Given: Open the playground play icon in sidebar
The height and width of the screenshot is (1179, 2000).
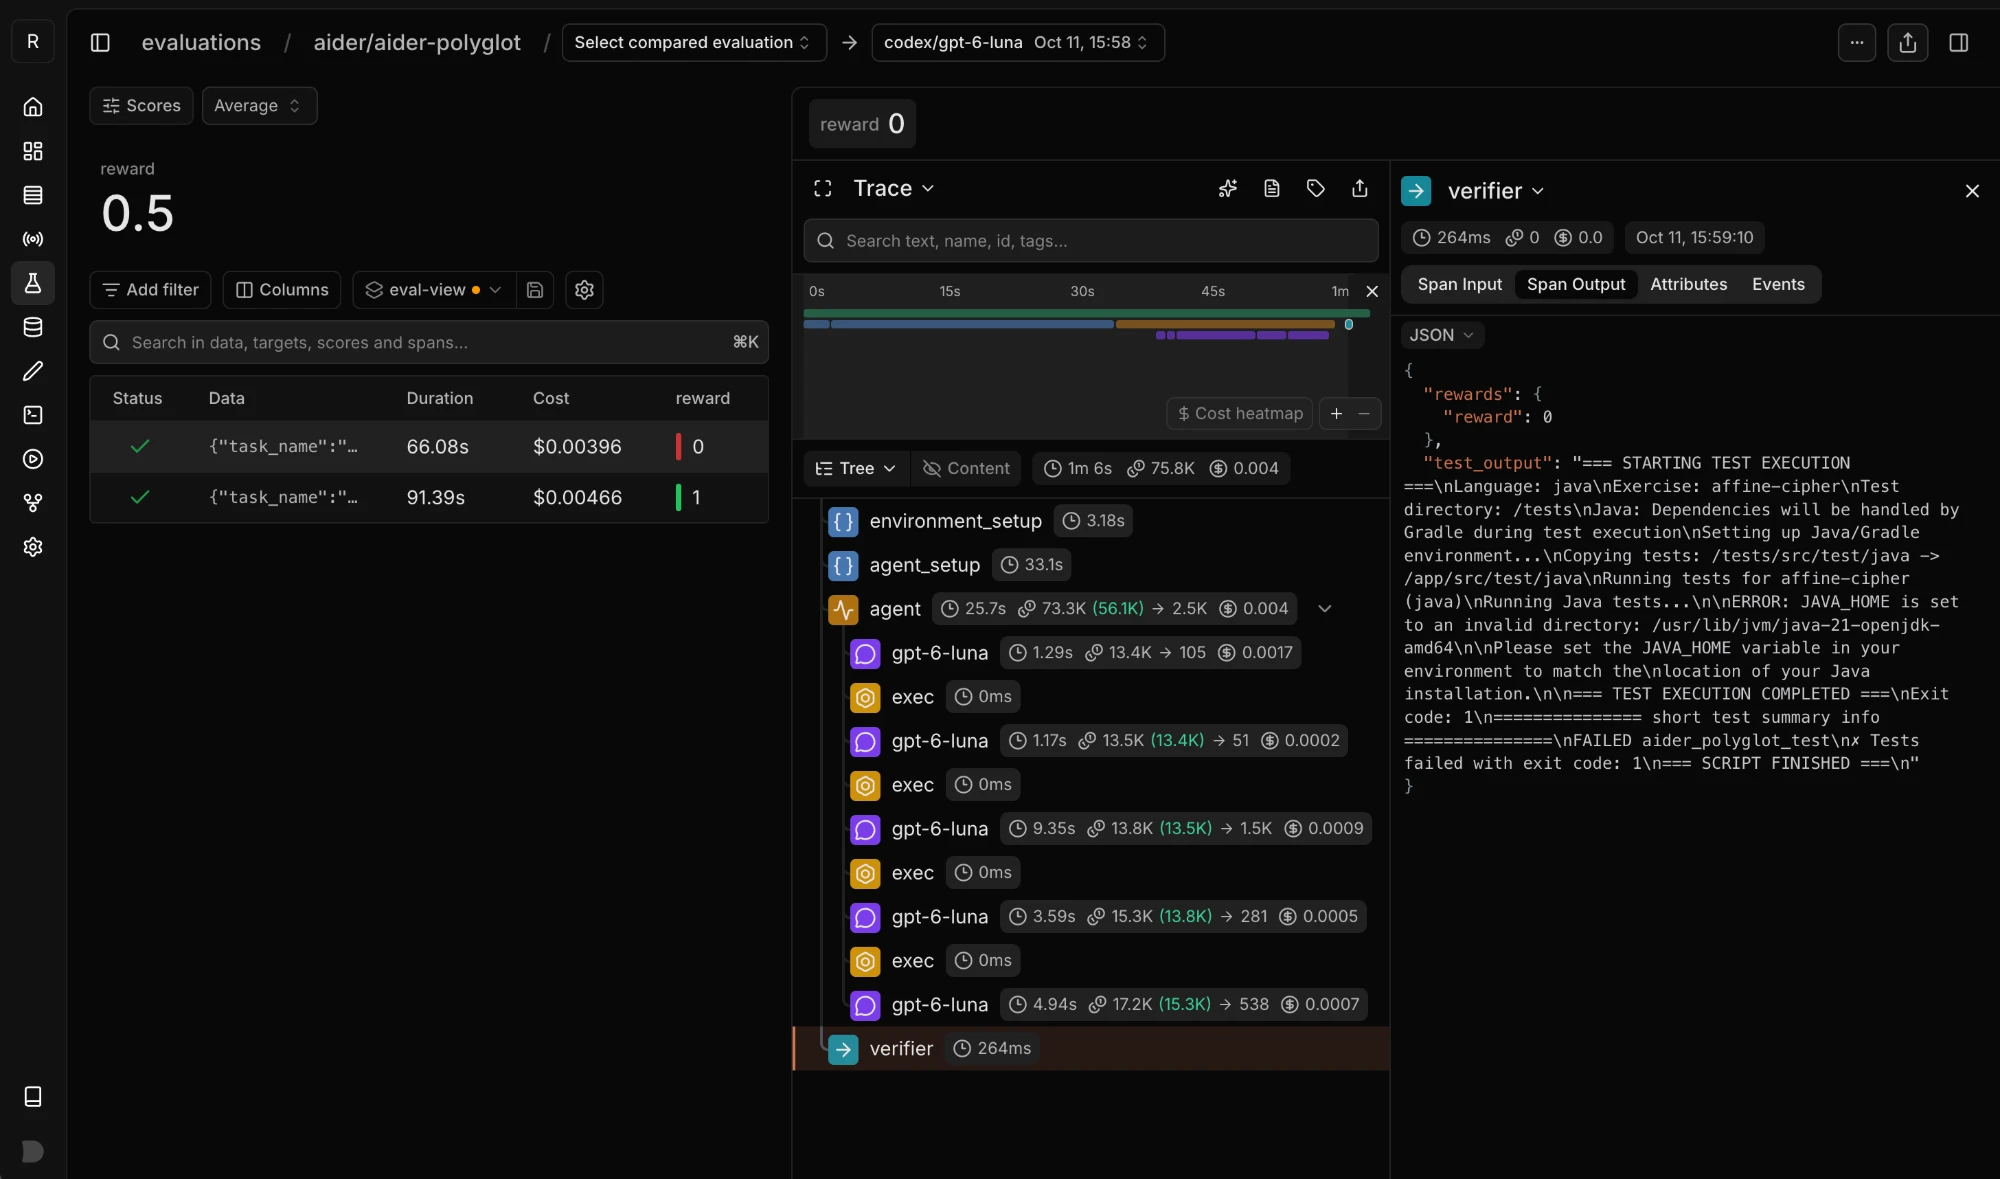Looking at the screenshot, I should (x=33, y=459).
